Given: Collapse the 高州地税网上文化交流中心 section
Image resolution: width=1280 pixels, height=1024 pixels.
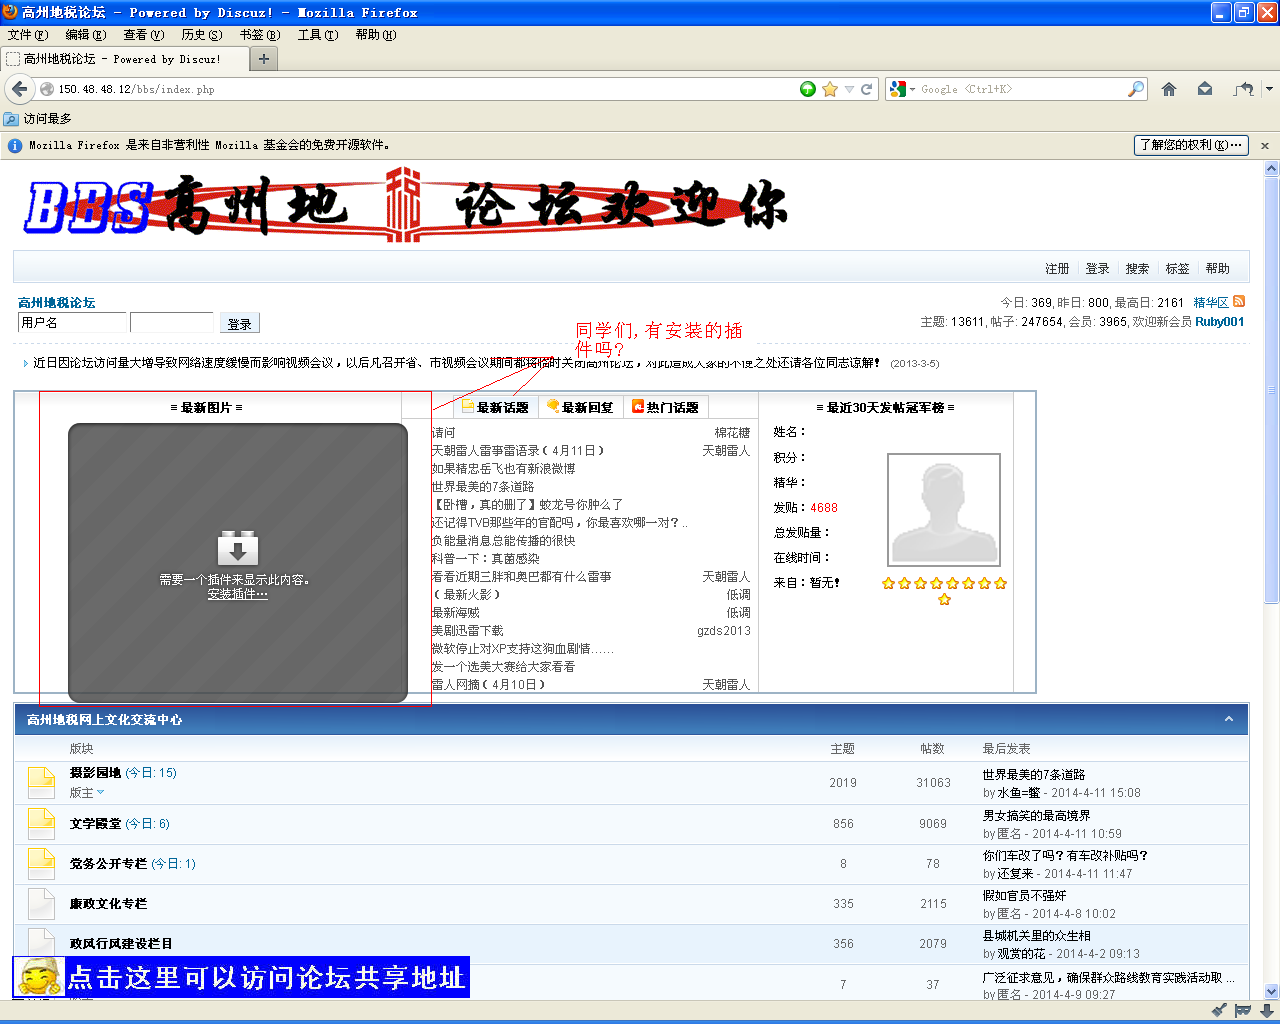Looking at the screenshot, I should coord(1228,719).
